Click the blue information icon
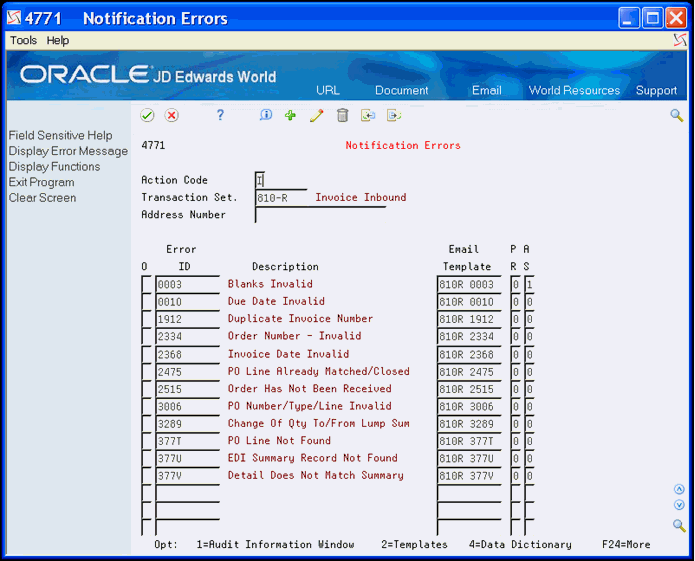 [266, 116]
